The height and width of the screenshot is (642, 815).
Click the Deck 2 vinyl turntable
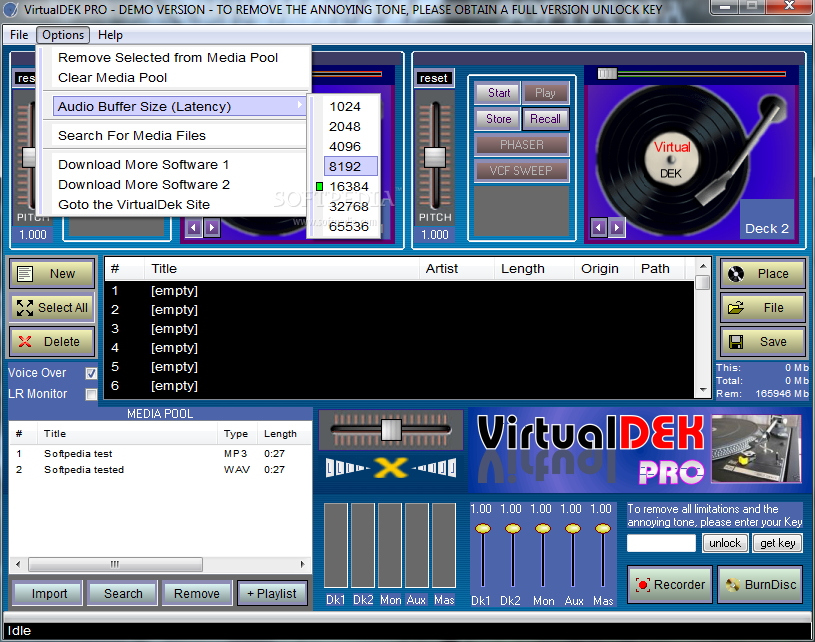[x=671, y=159]
